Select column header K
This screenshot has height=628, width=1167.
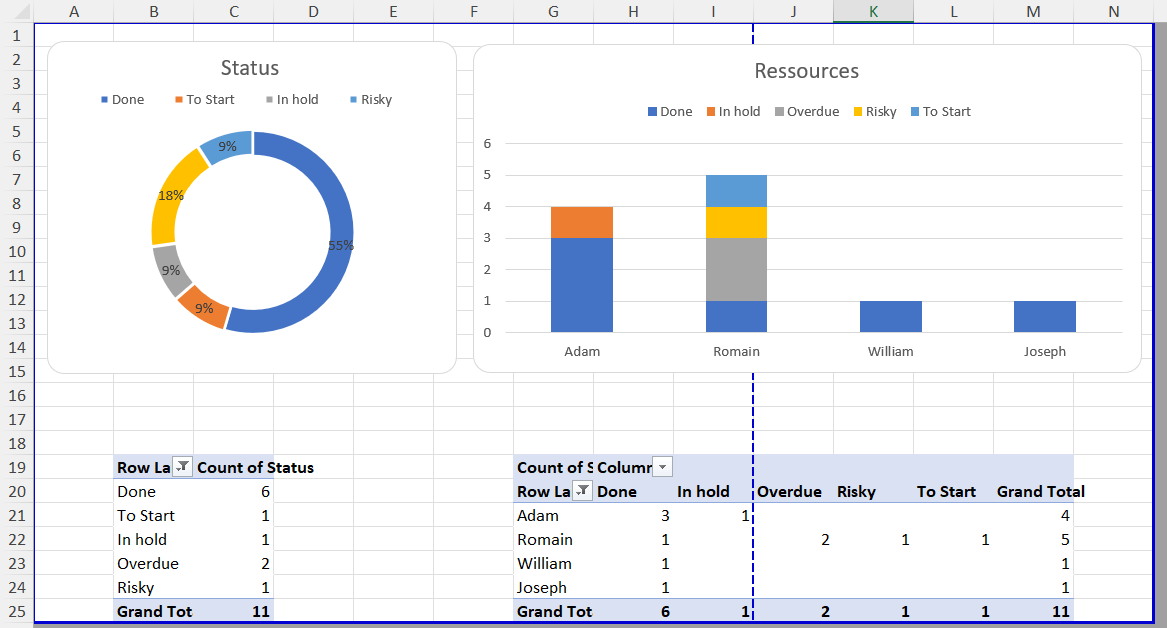(873, 11)
